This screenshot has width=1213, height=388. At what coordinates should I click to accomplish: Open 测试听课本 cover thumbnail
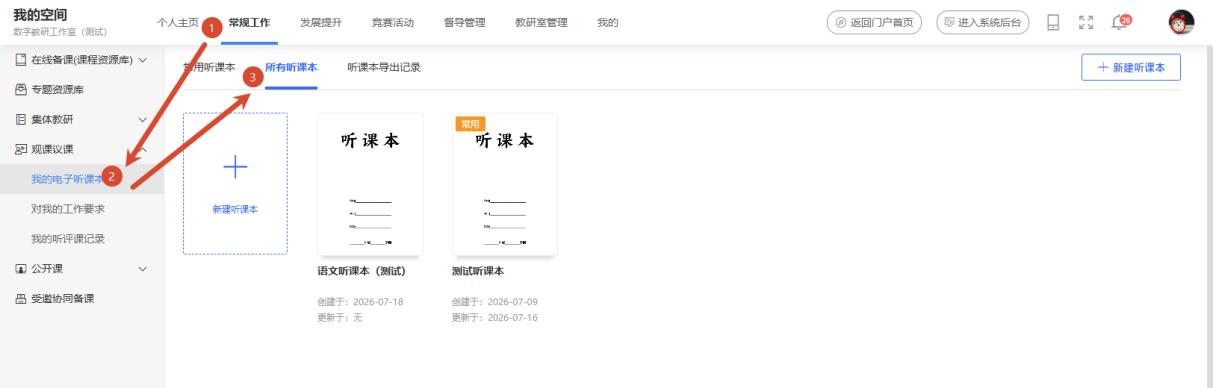coord(505,184)
